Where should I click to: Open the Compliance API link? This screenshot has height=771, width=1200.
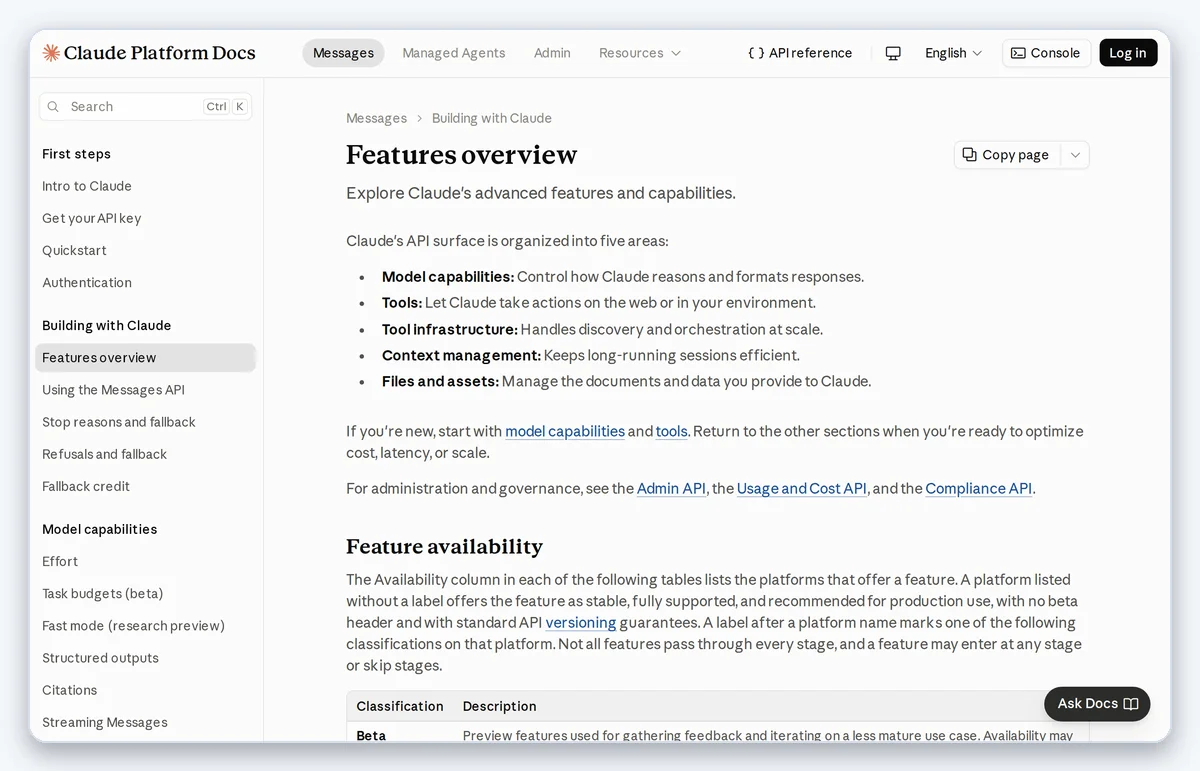pyautogui.click(x=978, y=489)
